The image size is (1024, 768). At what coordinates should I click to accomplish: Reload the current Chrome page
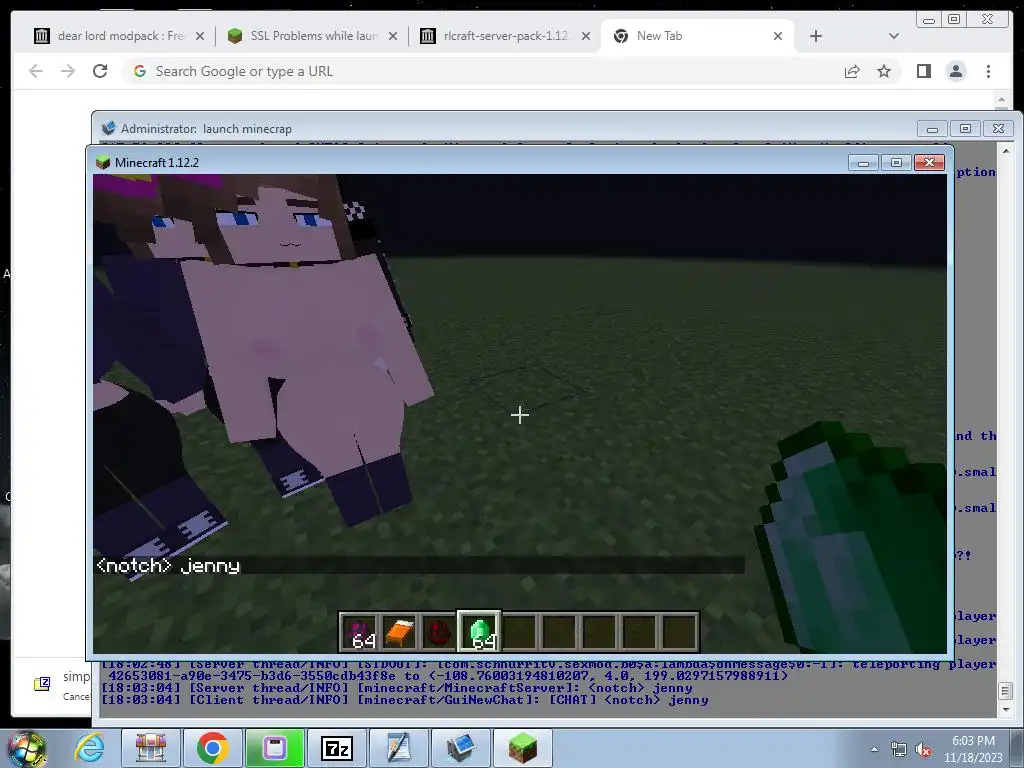100,71
